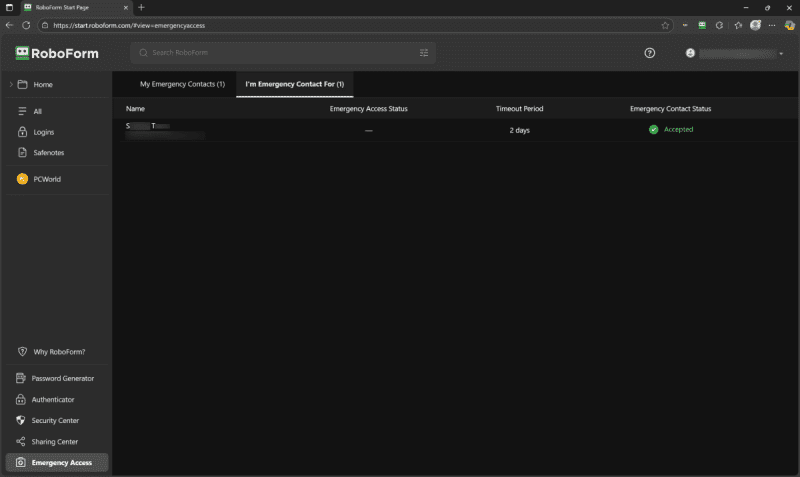Open Security Center shield icon
This screenshot has width=800, height=477.
(x=22, y=421)
